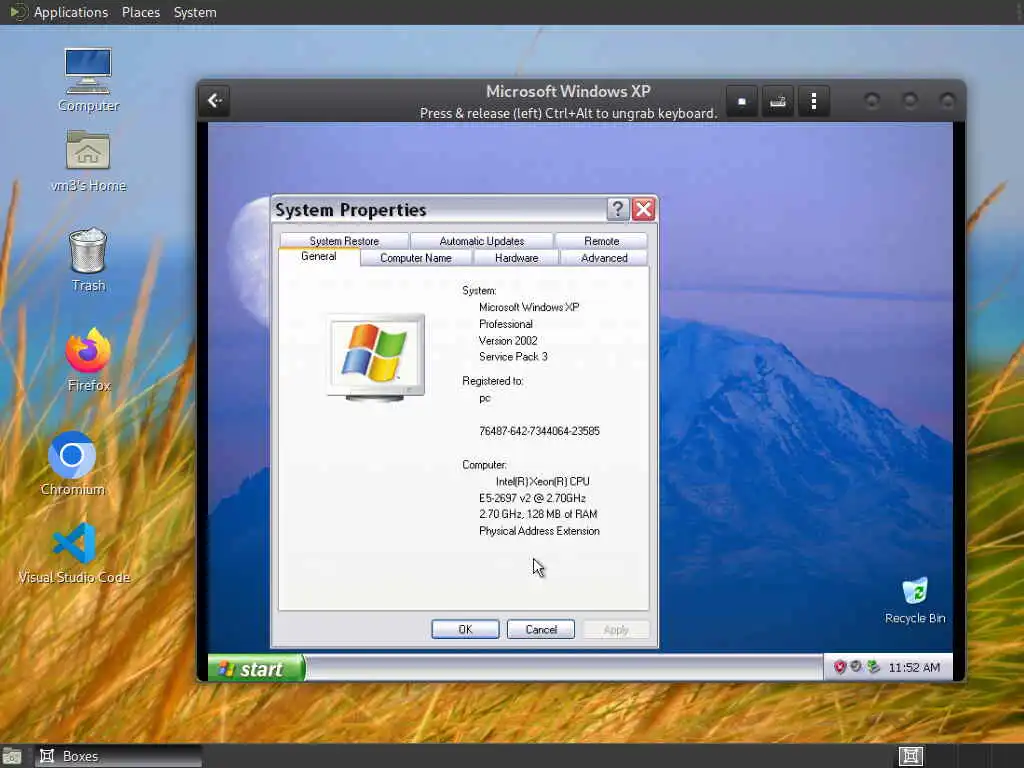Click the Windows XP logo monitor image
The width and height of the screenshot is (1024, 768).
click(x=376, y=357)
